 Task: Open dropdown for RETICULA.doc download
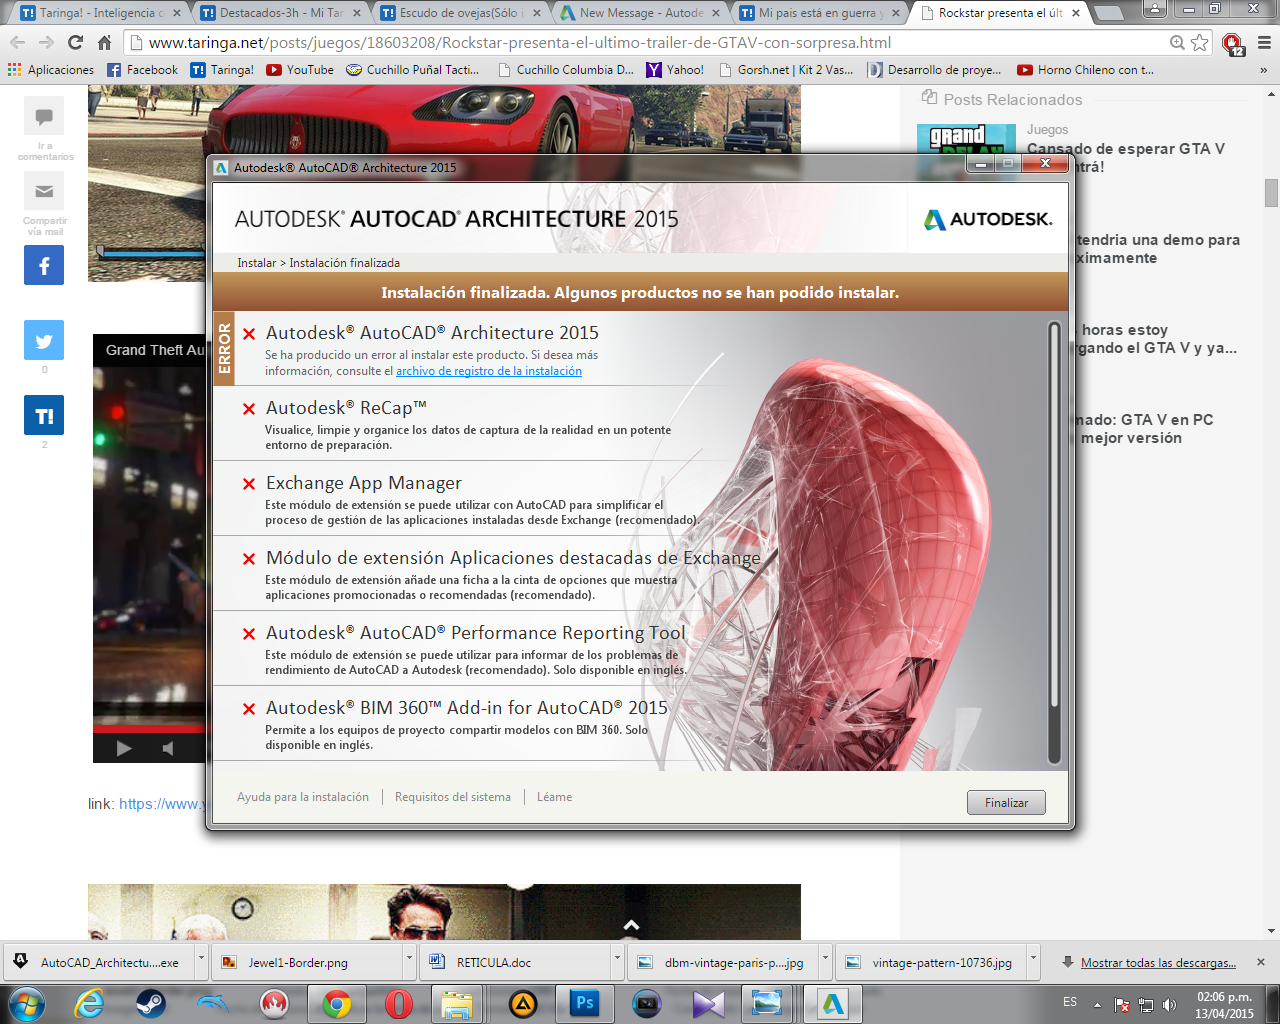[x=616, y=962]
